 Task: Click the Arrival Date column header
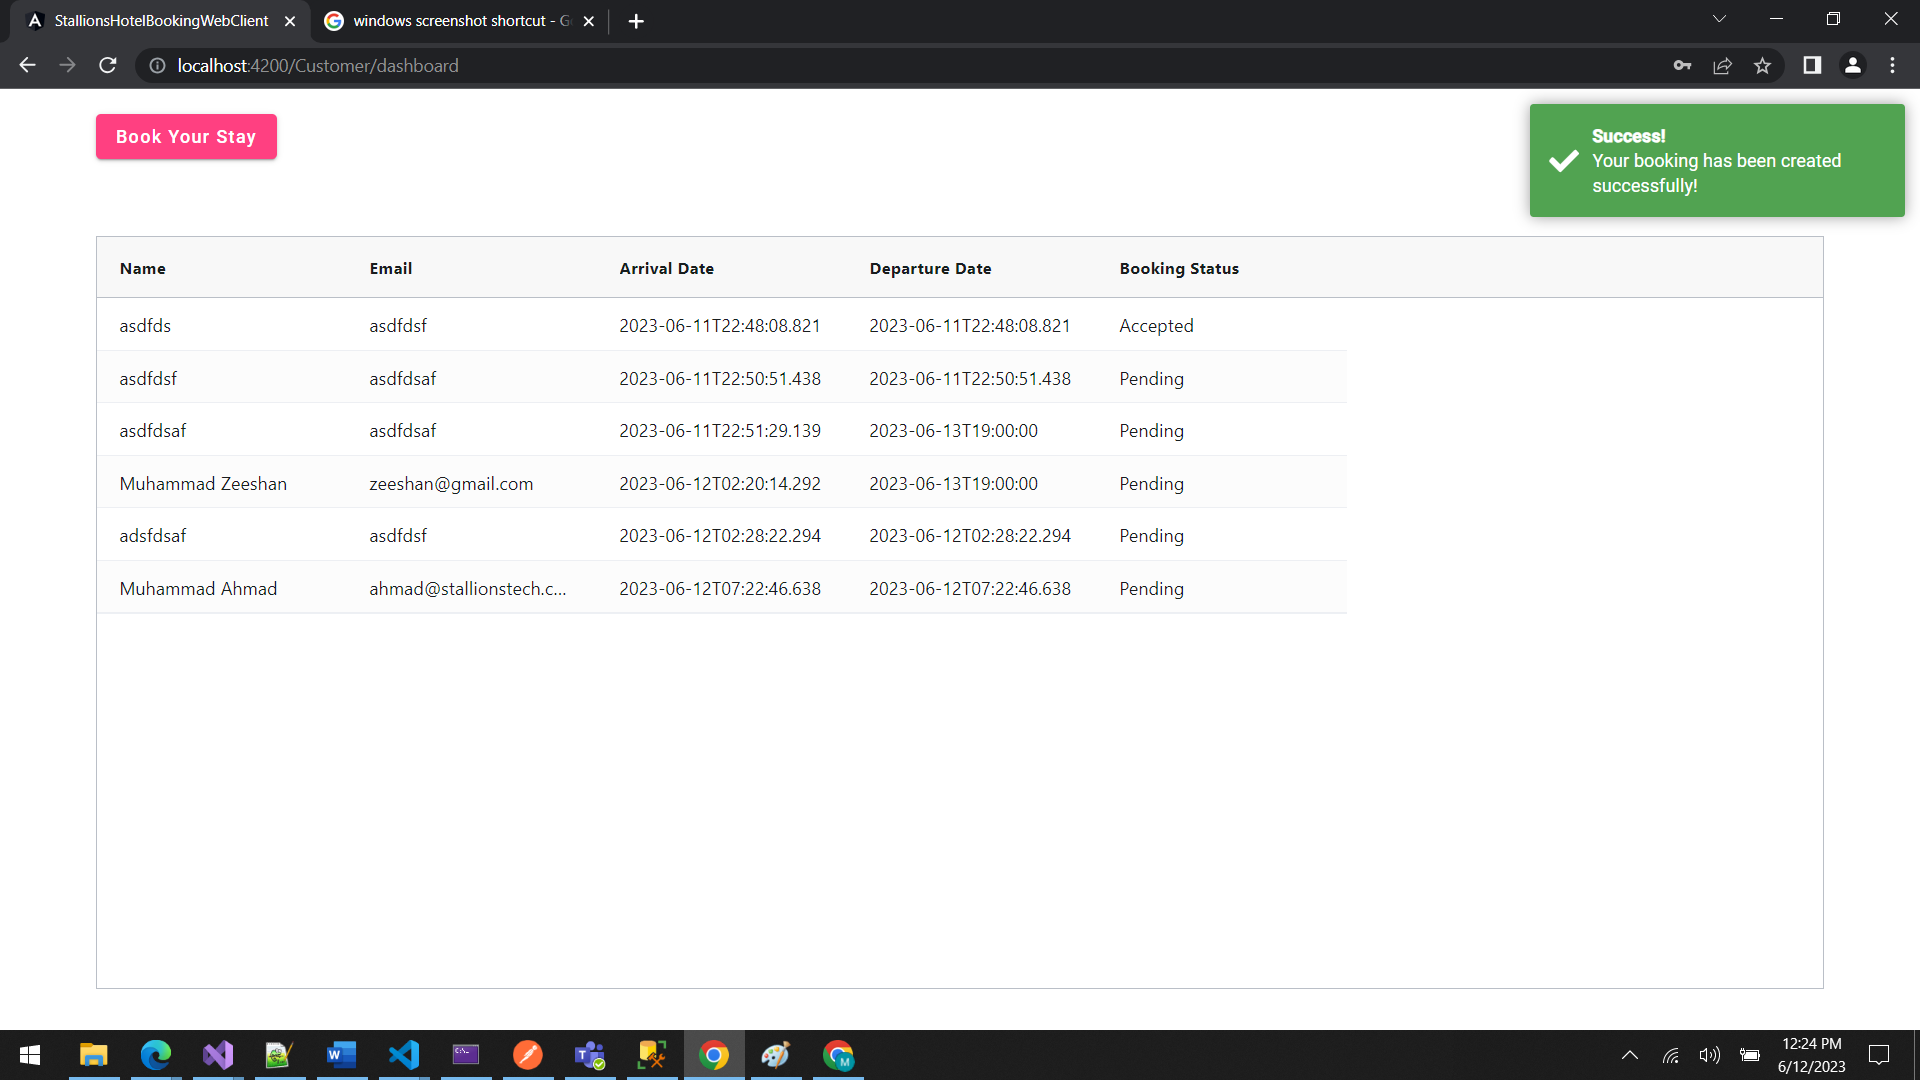pyautogui.click(x=666, y=268)
